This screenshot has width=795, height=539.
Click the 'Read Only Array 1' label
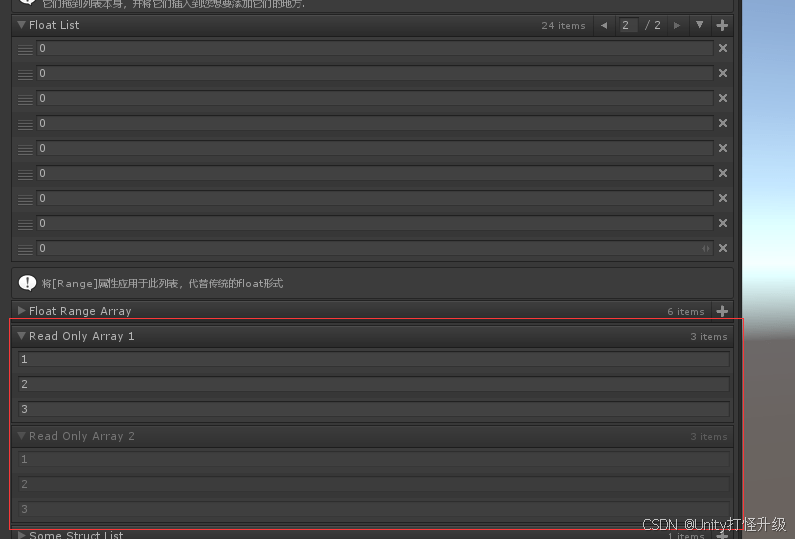coord(82,336)
